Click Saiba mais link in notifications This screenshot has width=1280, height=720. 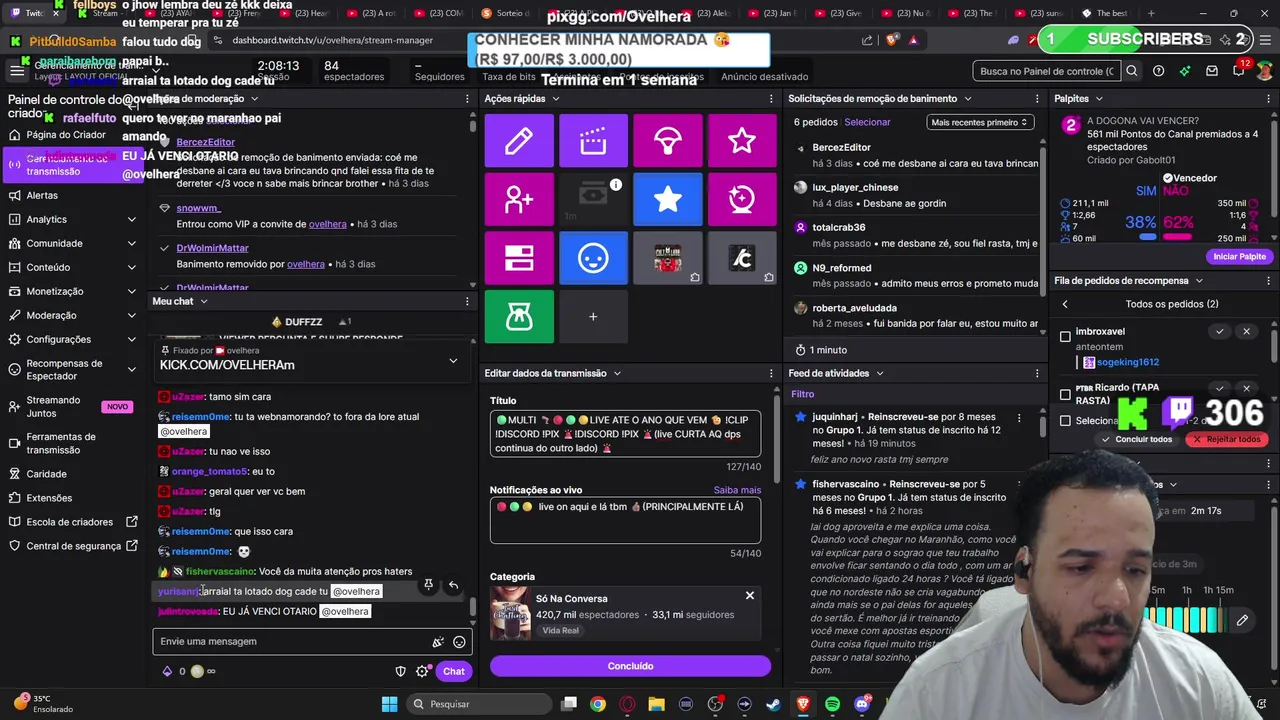[737, 490]
